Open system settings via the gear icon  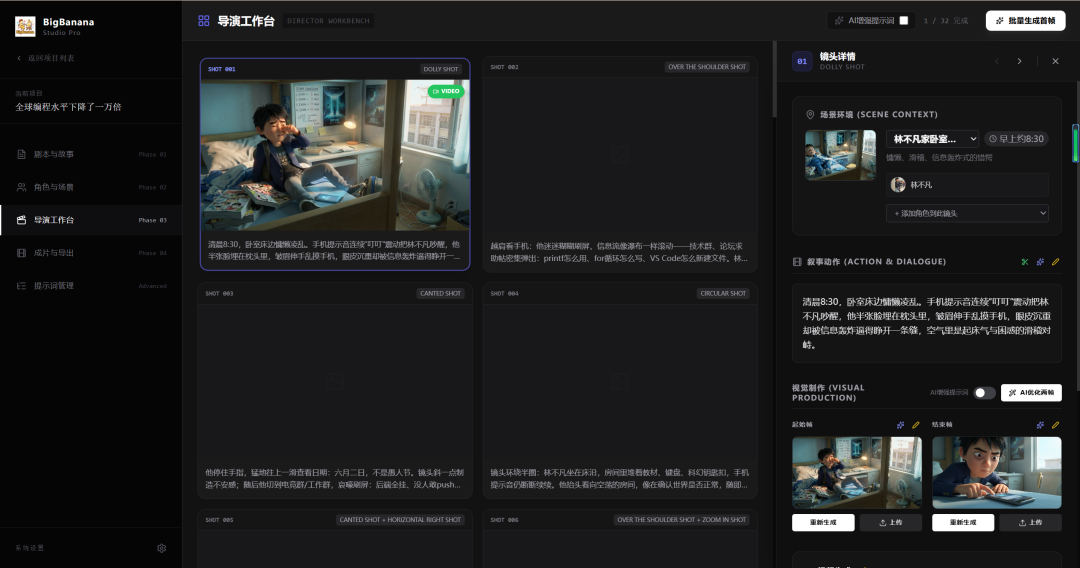click(x=162, y=548)
